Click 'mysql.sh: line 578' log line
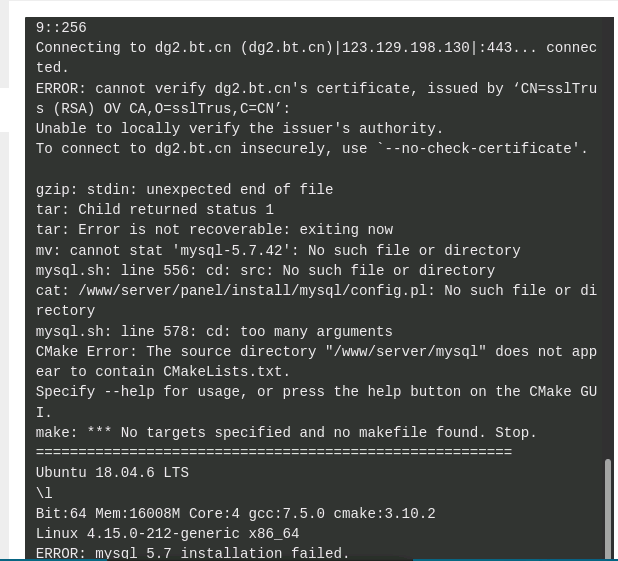 [214, 332]
